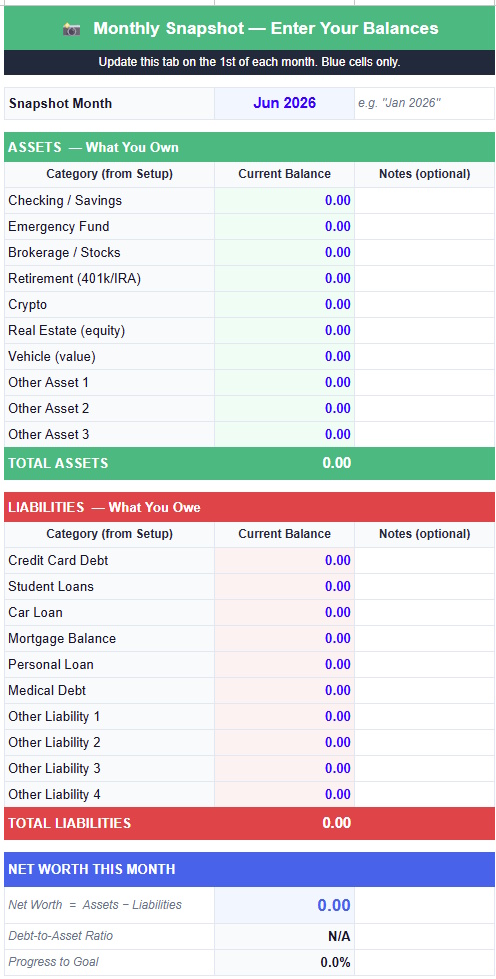Select the Personal Loan balance cell

pos(284,664)
